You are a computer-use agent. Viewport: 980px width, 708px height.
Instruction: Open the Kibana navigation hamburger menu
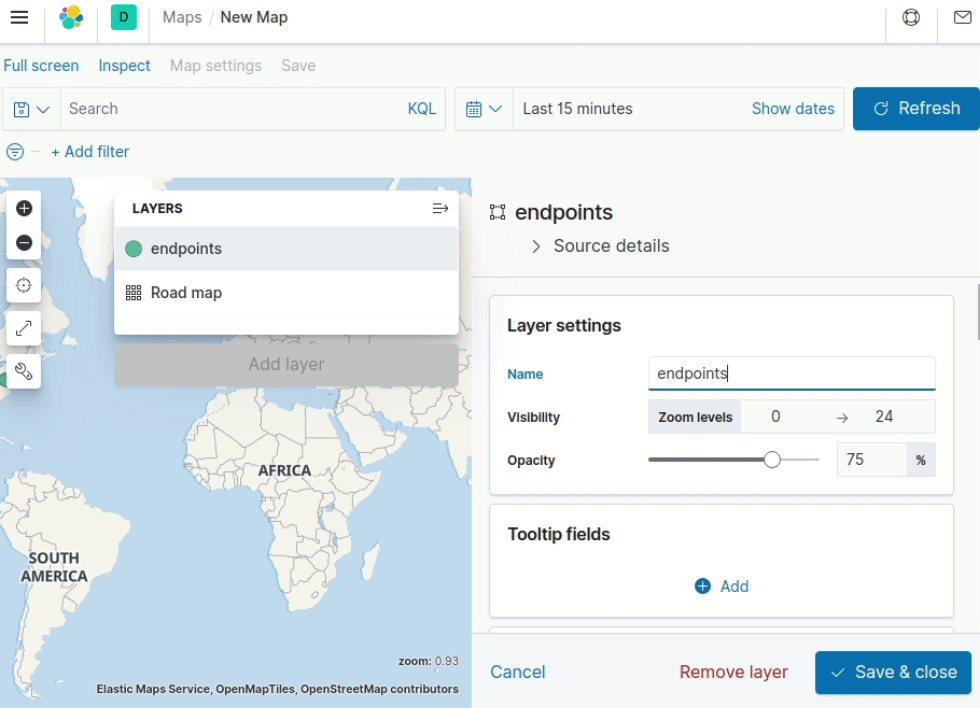coord(19,17)
